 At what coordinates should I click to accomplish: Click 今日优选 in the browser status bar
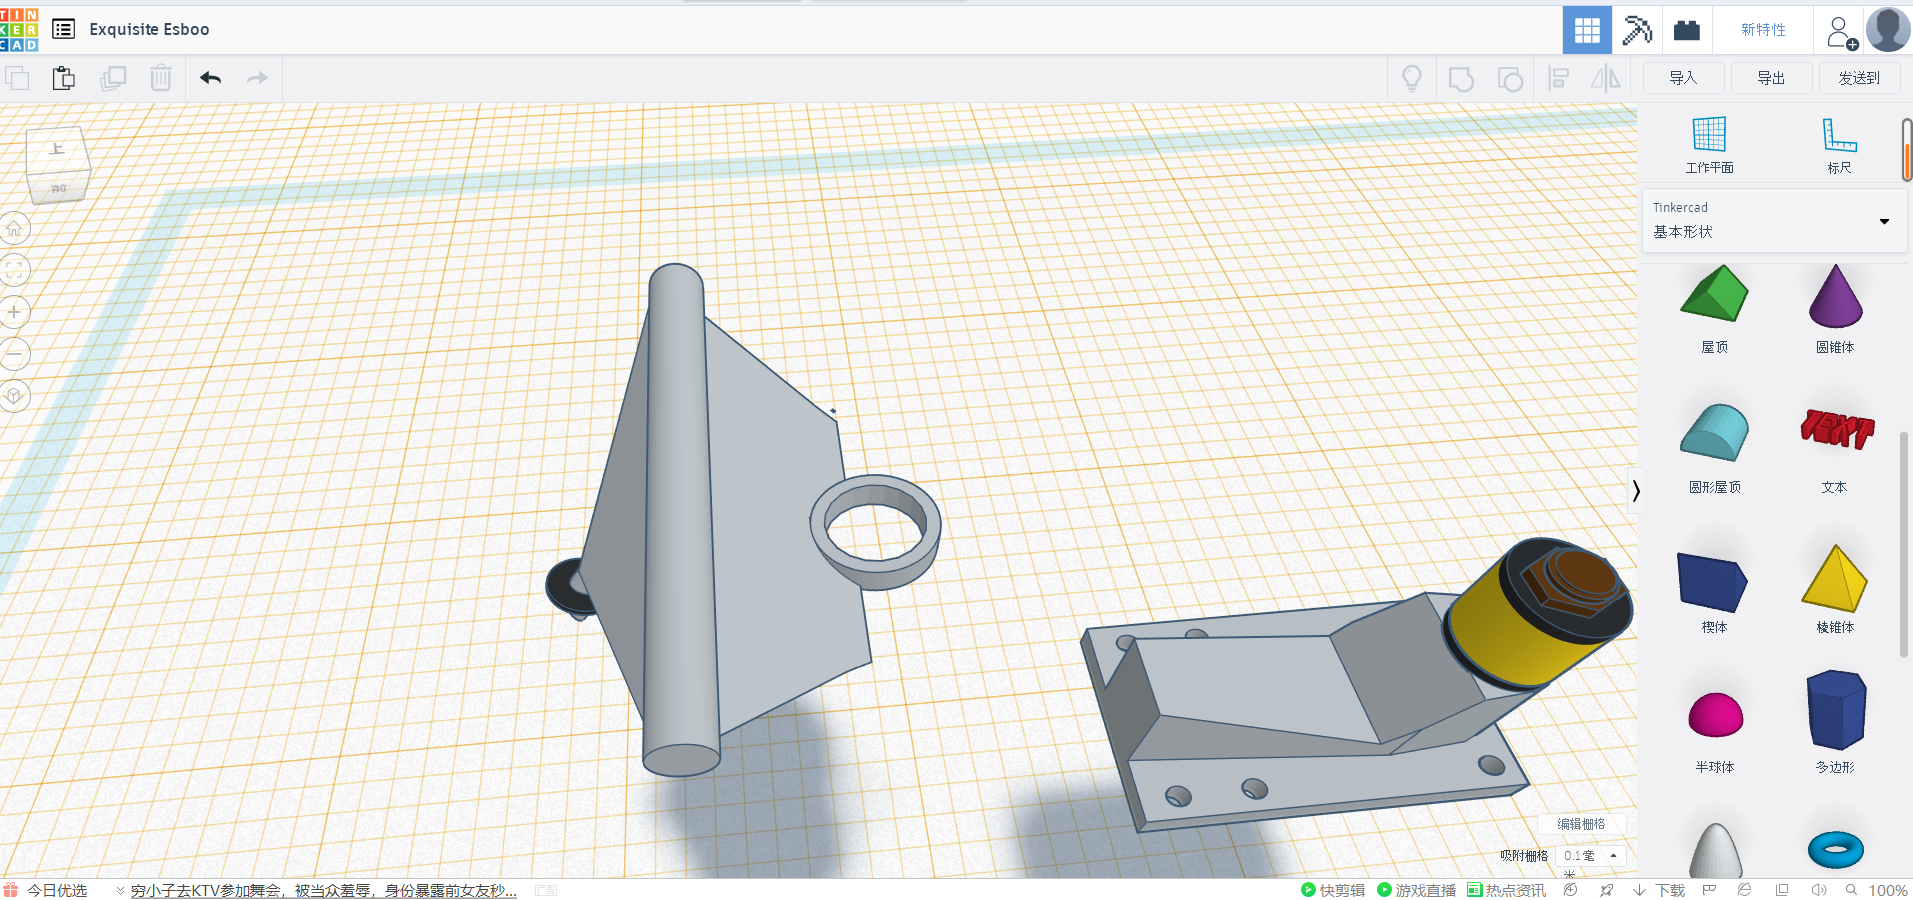[57, 890]
